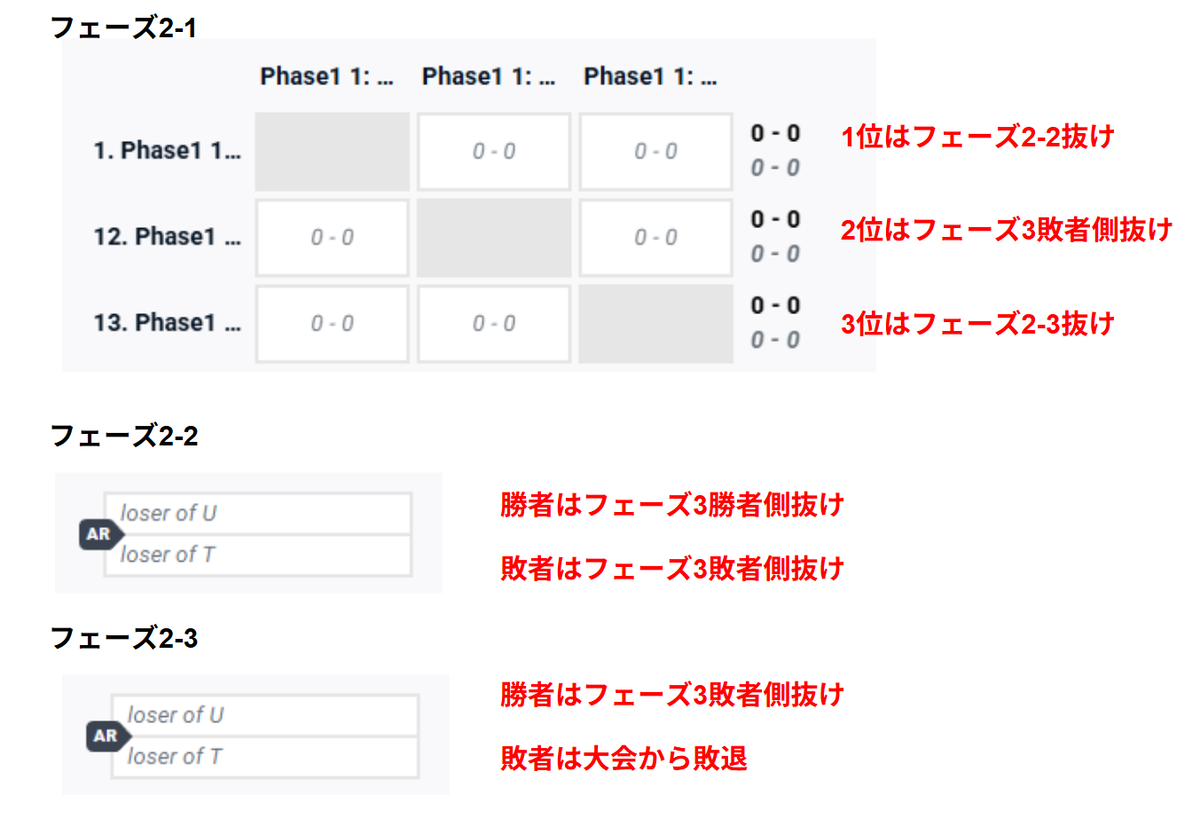The height and width of the screenshot is (819, 1200).
Task: Click the AR match badge in フェーズ2-3
Action: (x=107, y=736)
